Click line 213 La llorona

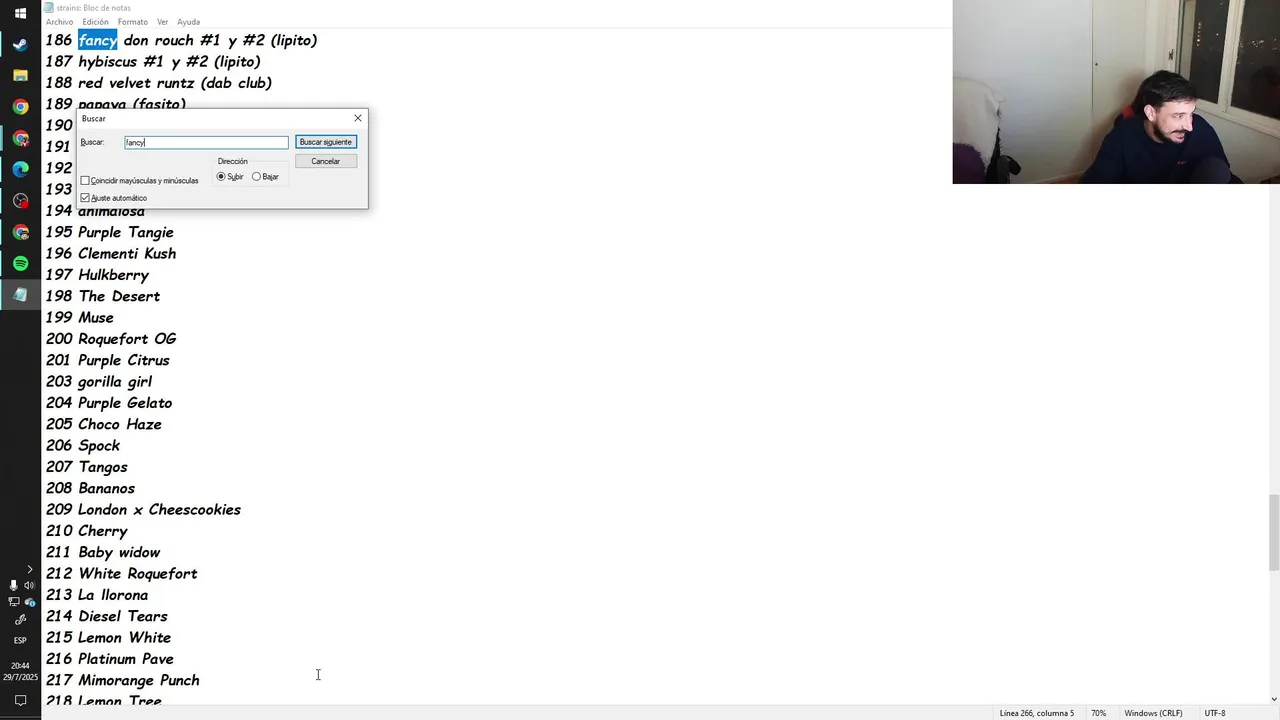click(x=97, y=595)
